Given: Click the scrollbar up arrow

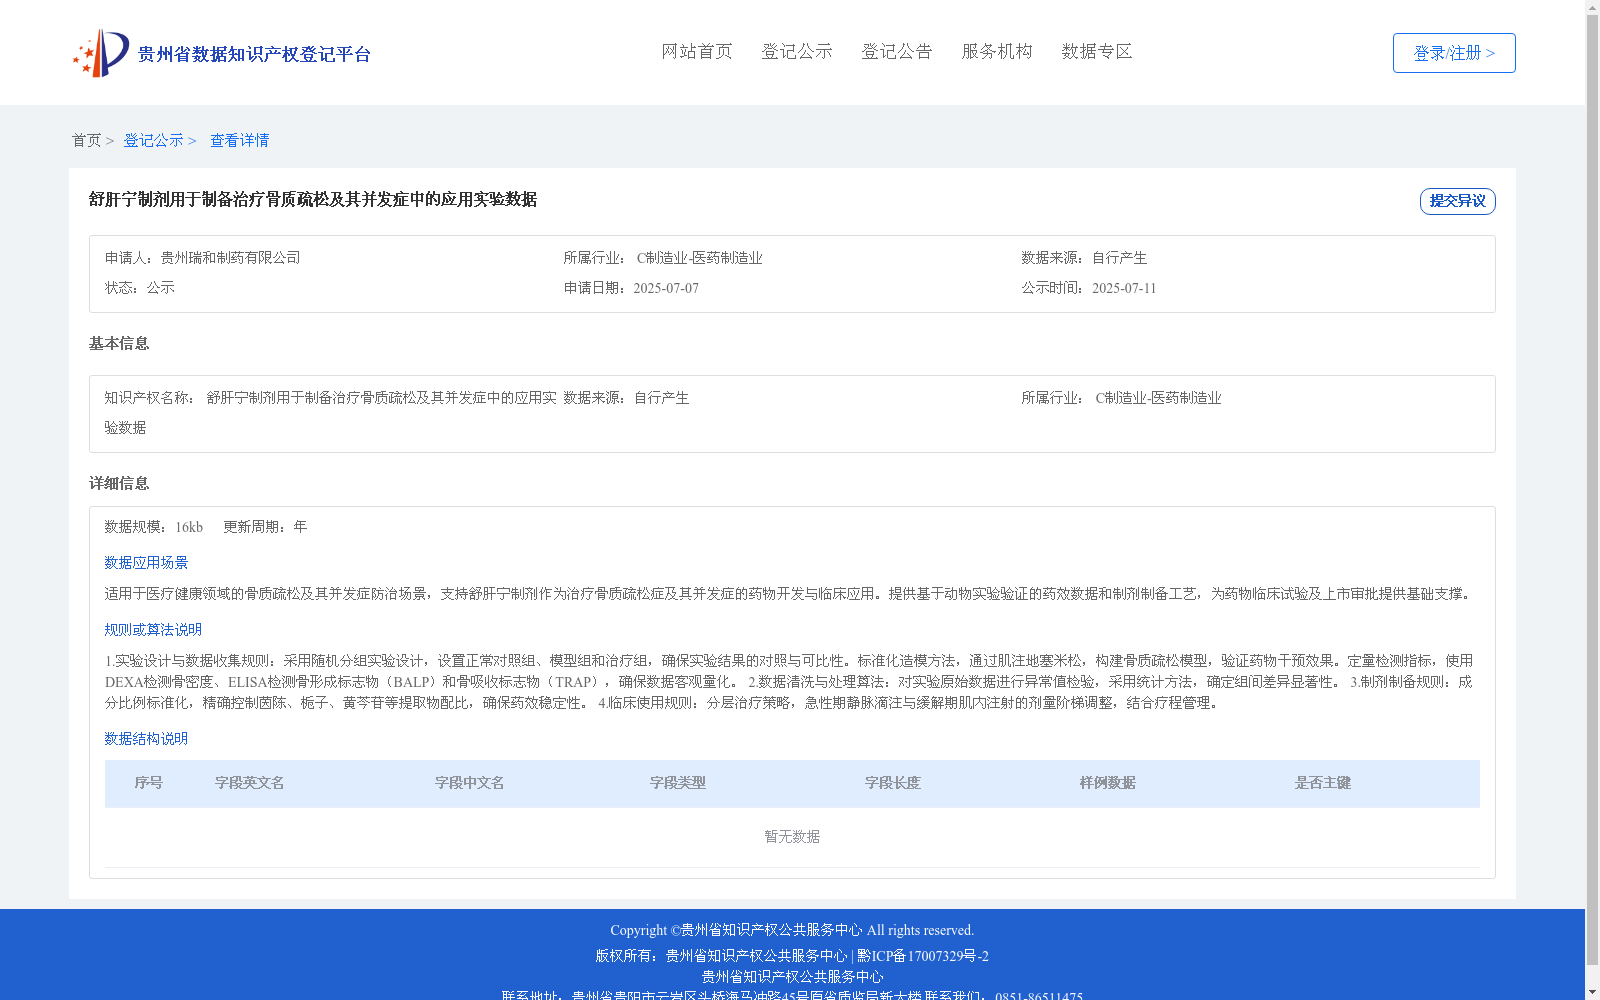Looking at the screenshot, I should click(x=1592, y=7).
